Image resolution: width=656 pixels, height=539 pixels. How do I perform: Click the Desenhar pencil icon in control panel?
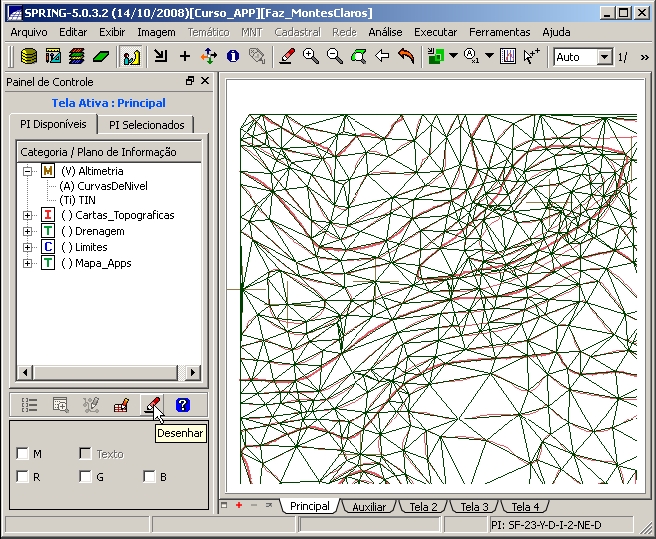click(x=152, y=405)
